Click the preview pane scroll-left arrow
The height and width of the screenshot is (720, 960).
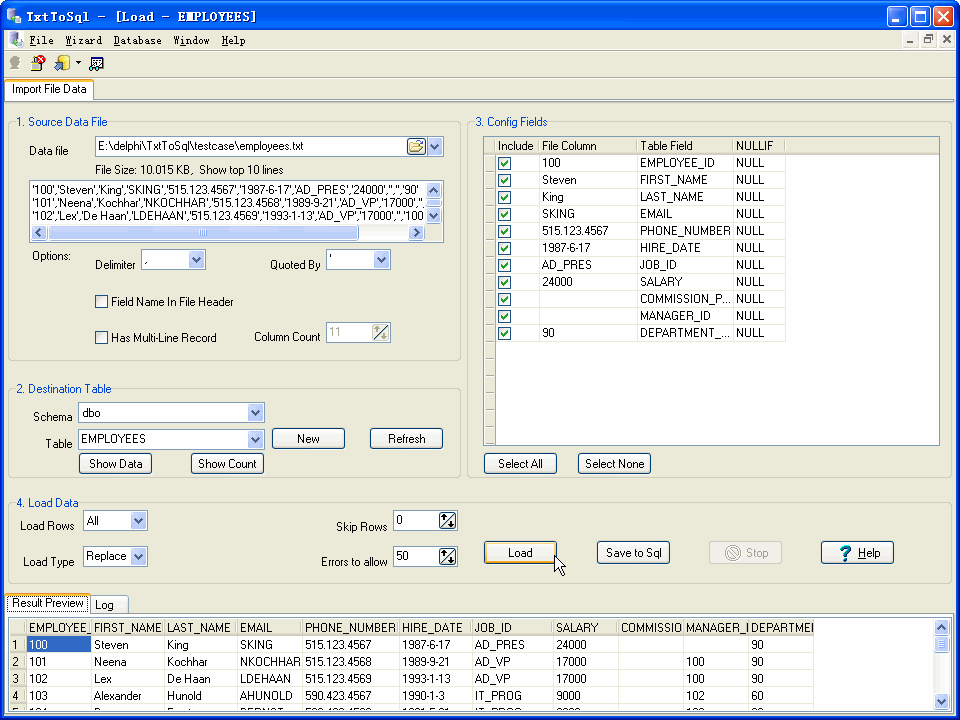tap(39, 233)
